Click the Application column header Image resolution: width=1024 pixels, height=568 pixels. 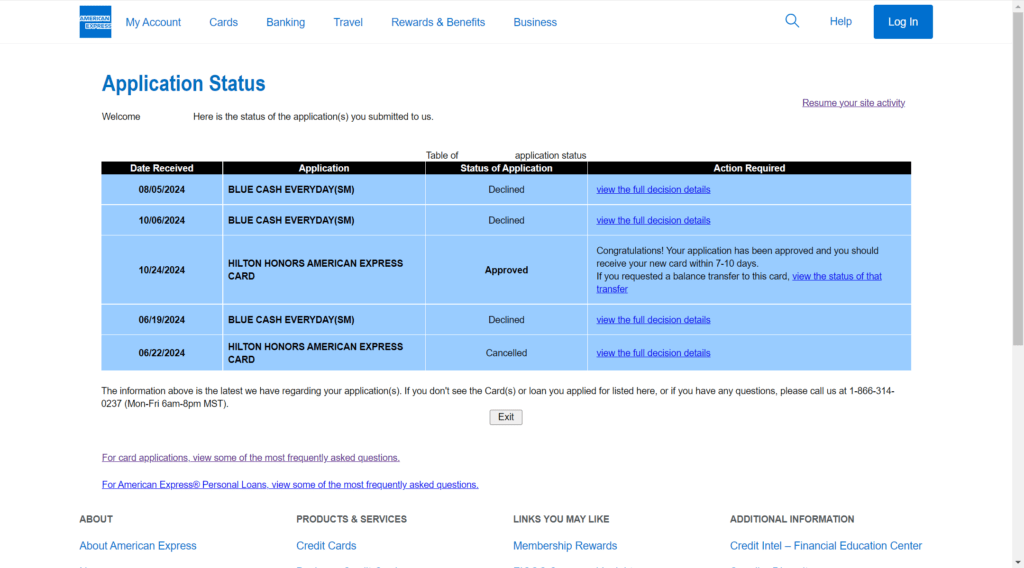(324, 168)
